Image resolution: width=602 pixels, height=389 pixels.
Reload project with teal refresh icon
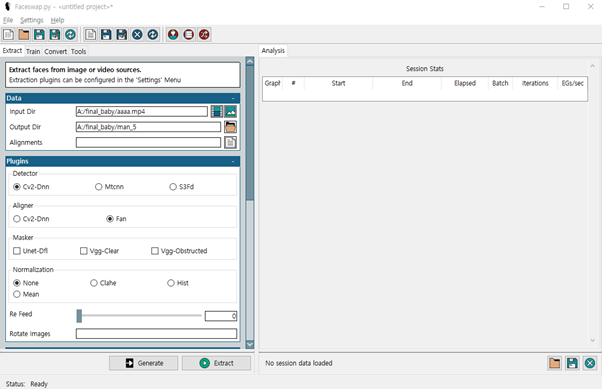tap(70, 35)
